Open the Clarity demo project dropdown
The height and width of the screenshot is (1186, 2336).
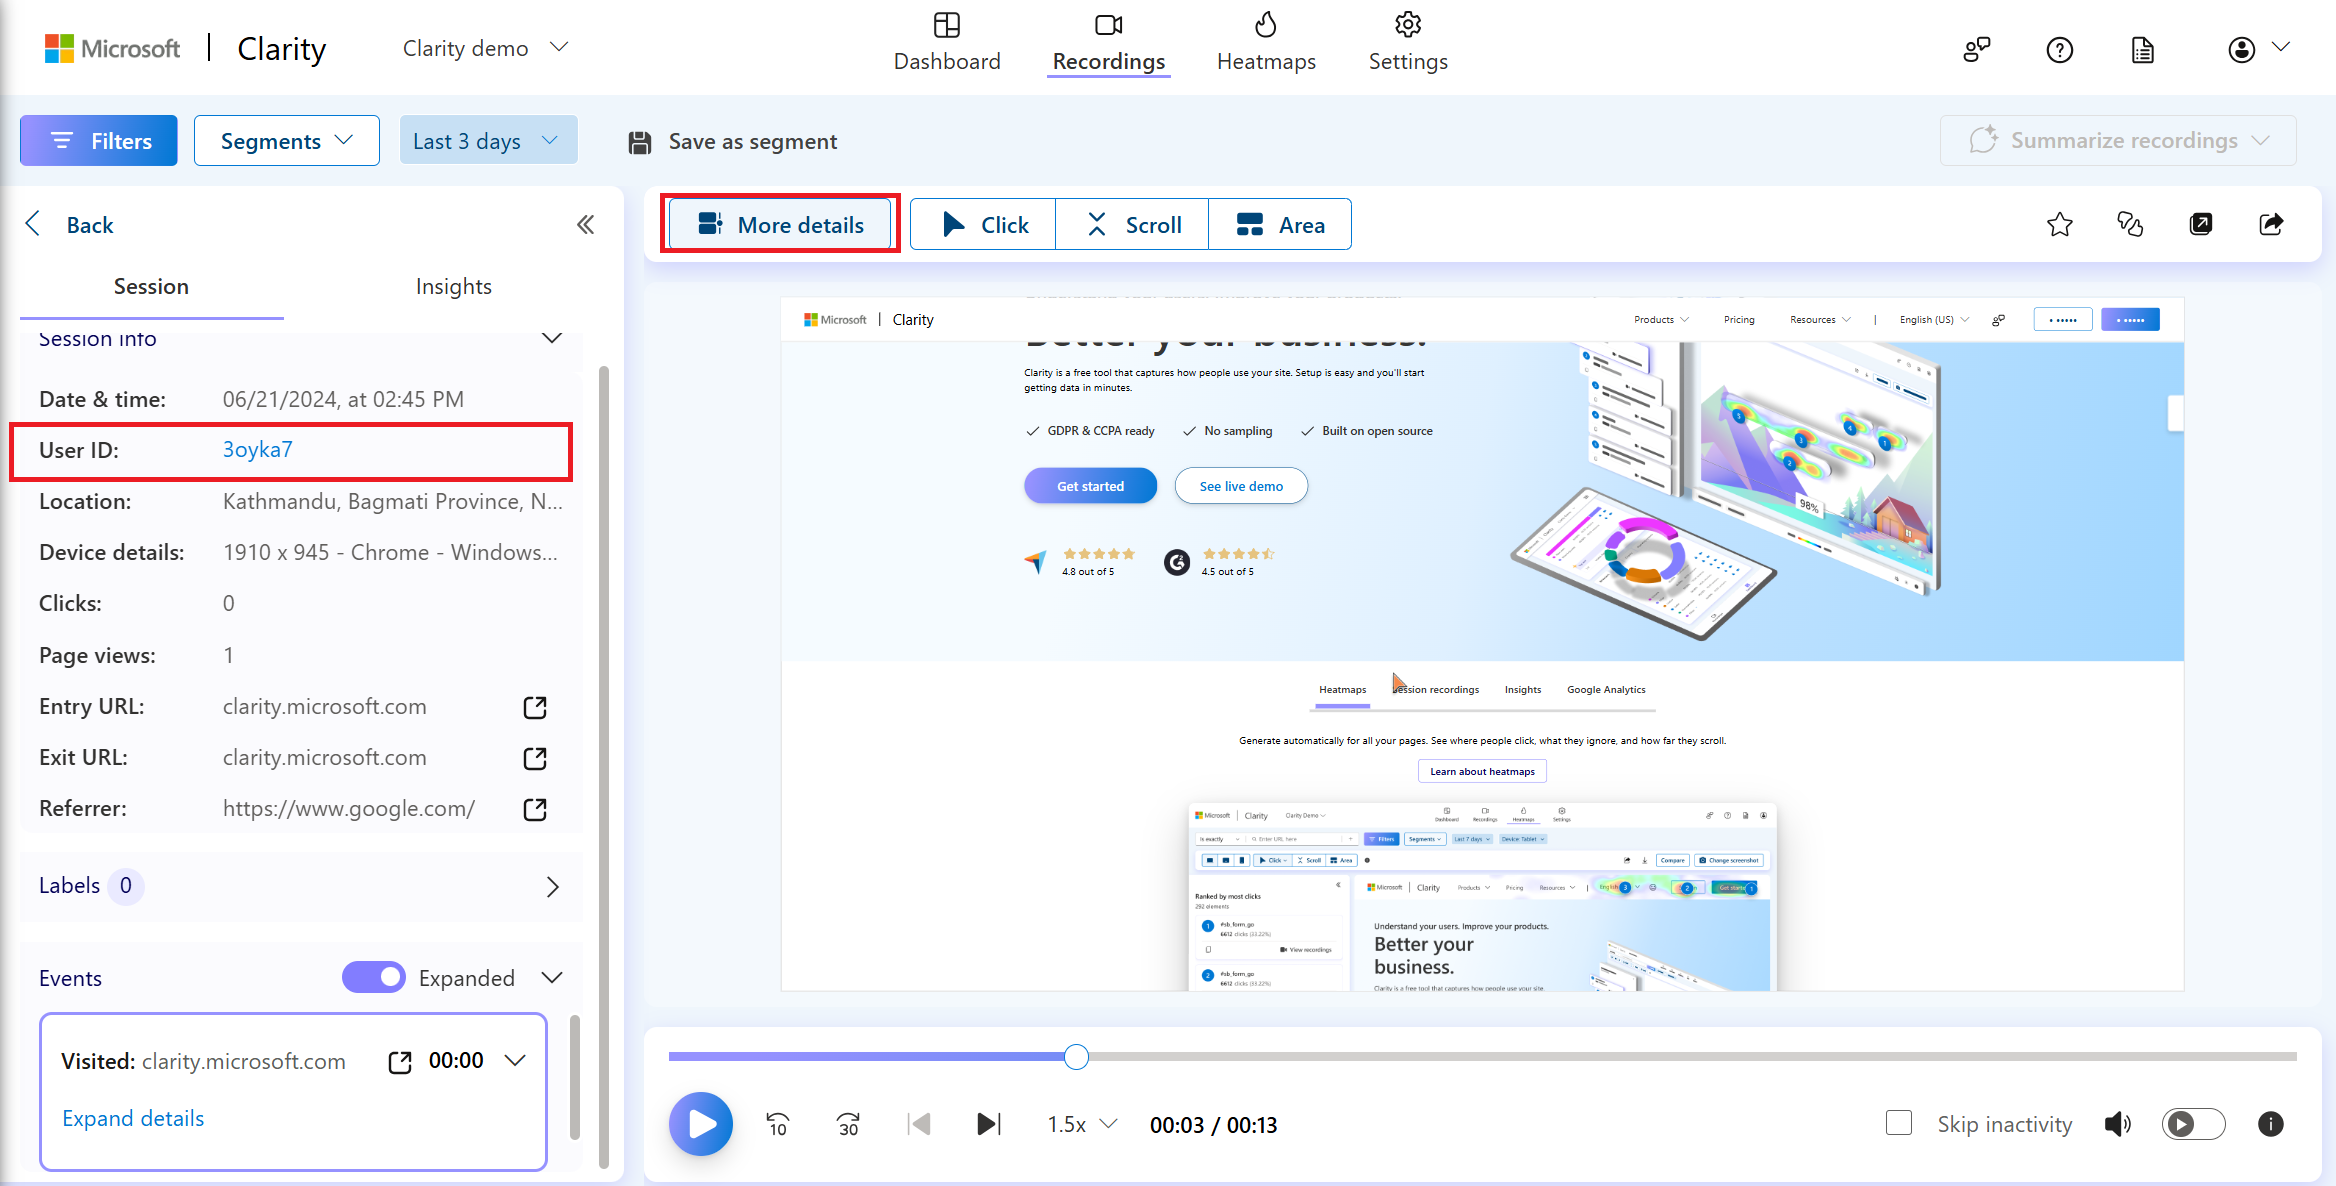[485, 48]
